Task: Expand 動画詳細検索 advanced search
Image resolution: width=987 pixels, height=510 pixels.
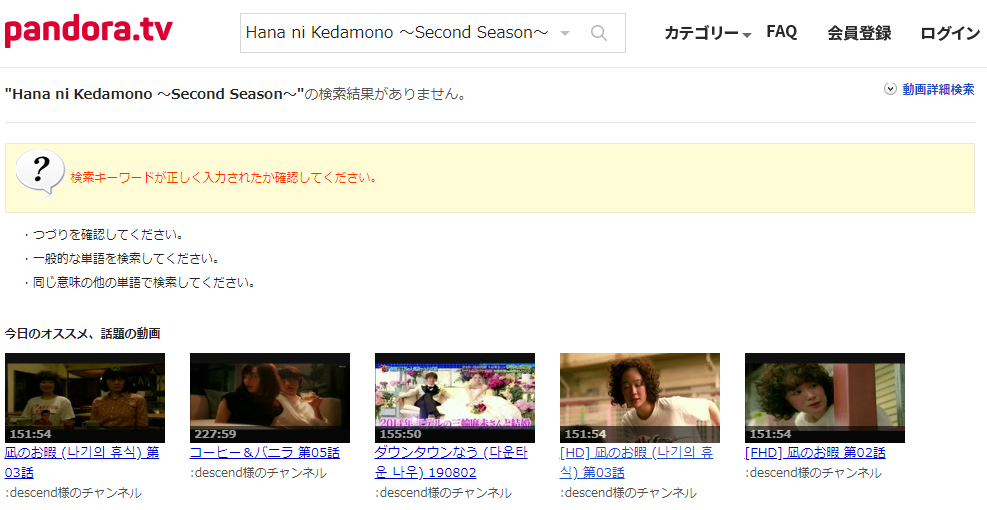Action: tap(938, 89)
